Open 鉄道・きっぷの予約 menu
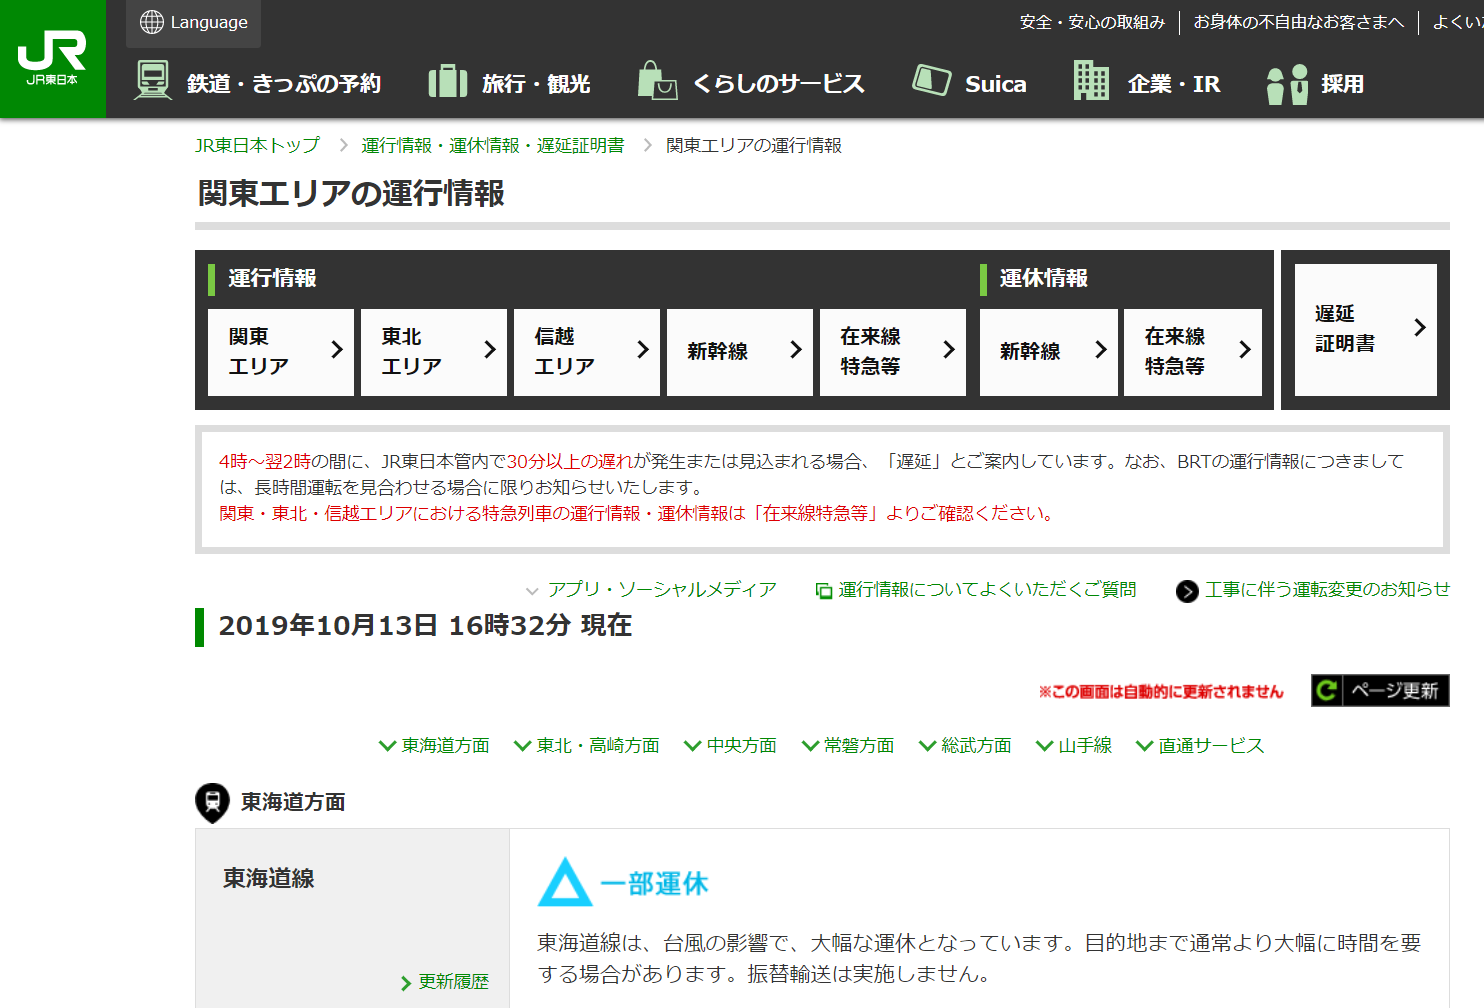Image resolution: width=1484 pixels, height=1008 pixels. (x=259, y=83)
